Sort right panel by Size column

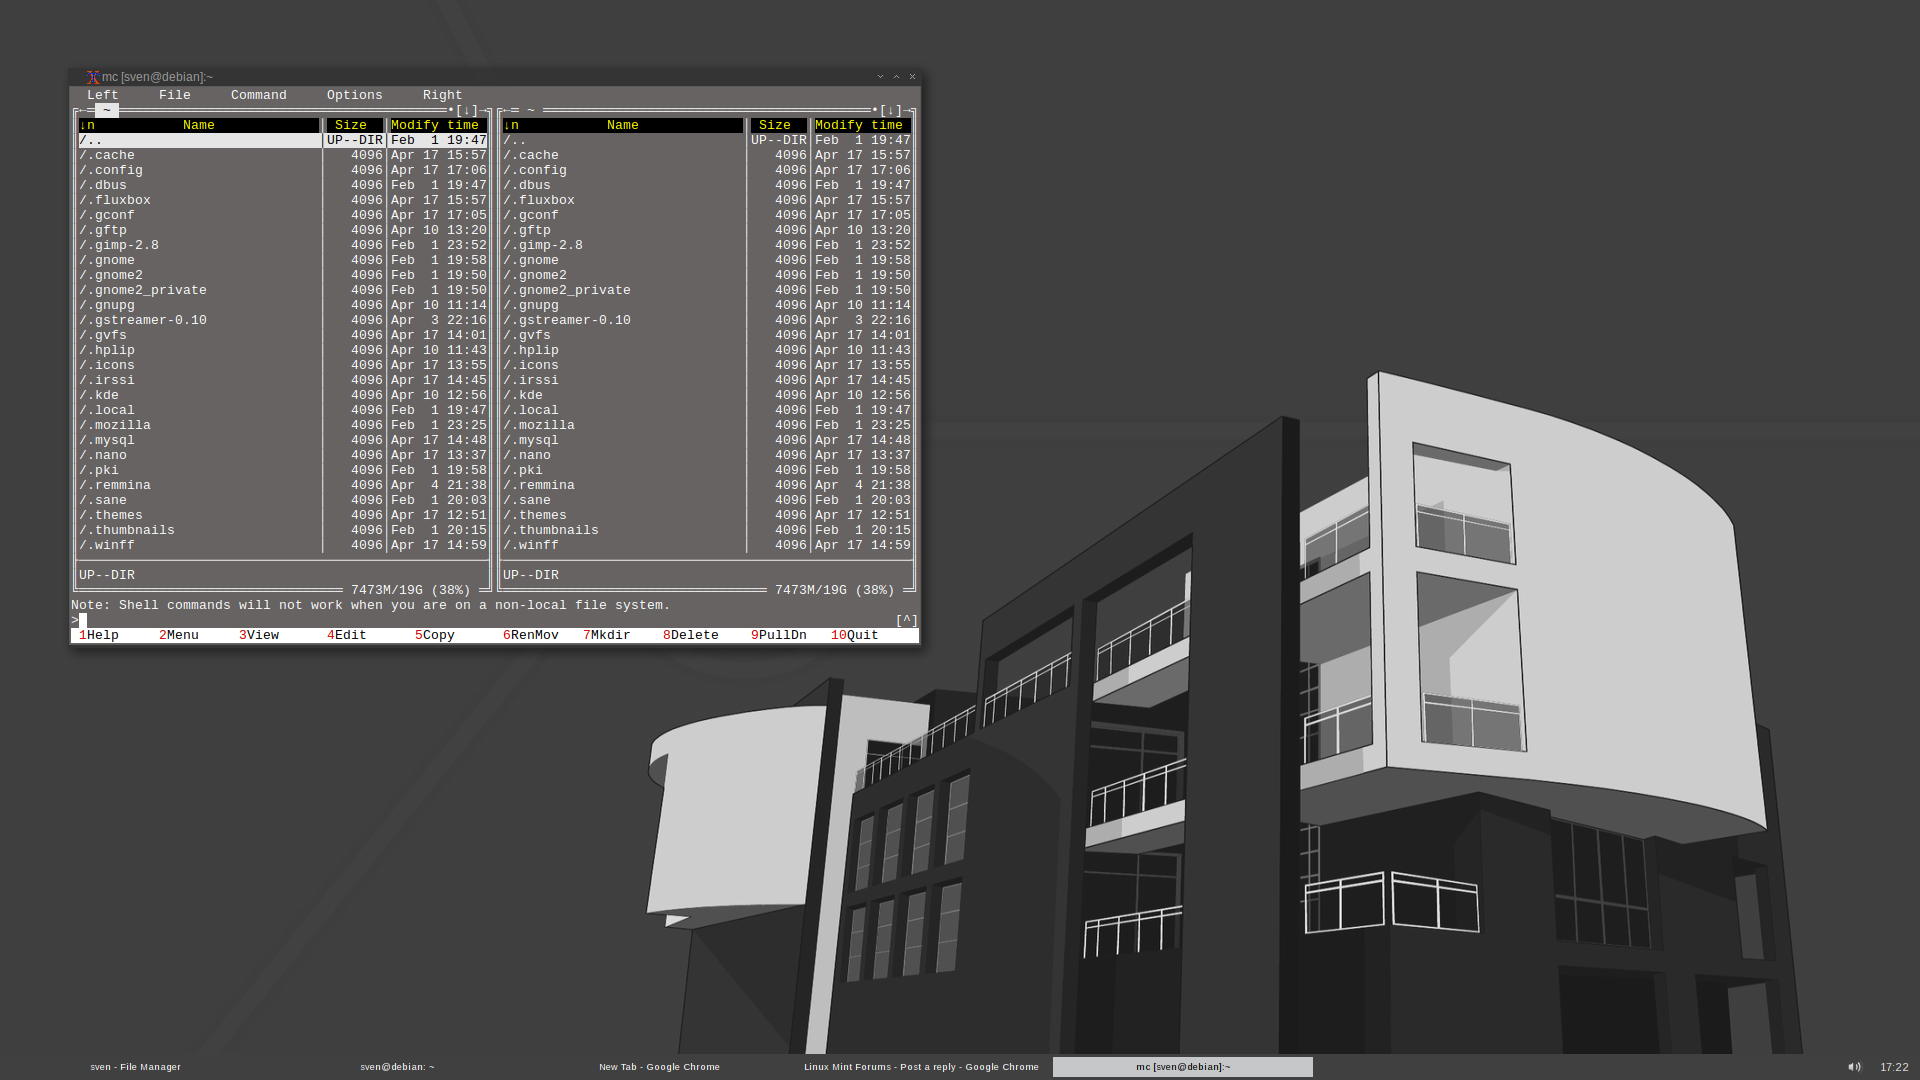775,125
